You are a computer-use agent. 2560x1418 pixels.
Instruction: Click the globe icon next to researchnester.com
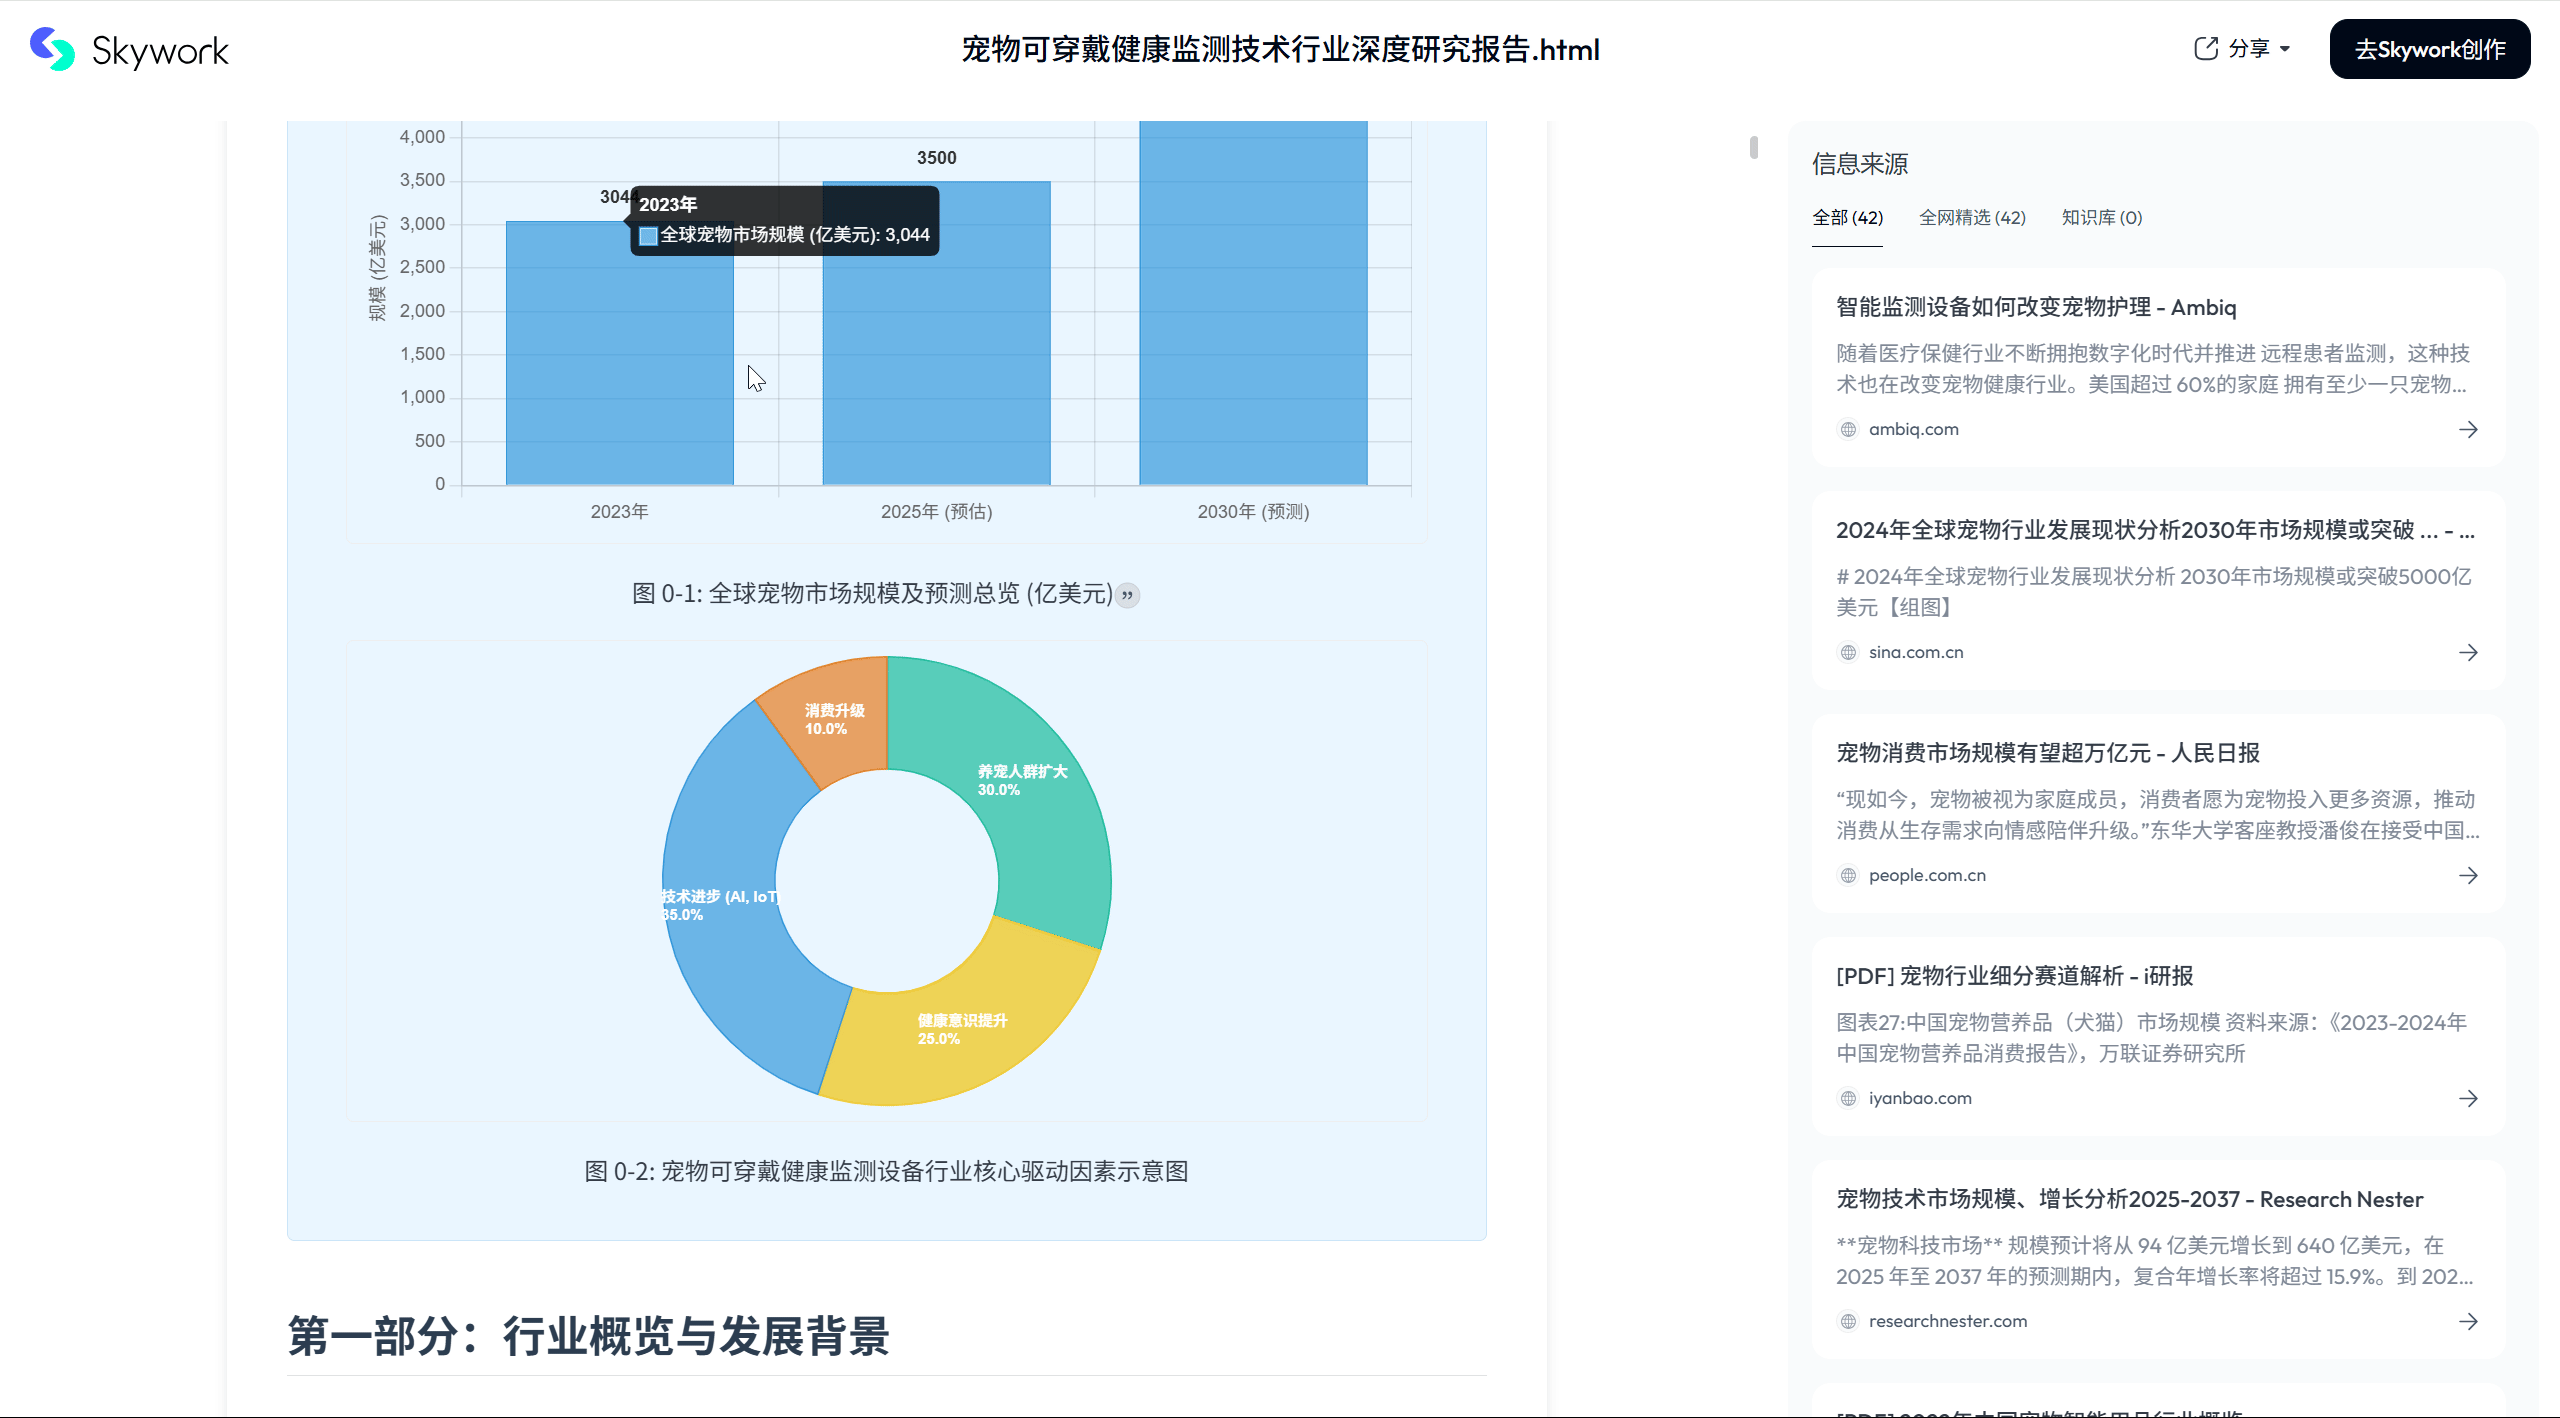(1846, 1320)
